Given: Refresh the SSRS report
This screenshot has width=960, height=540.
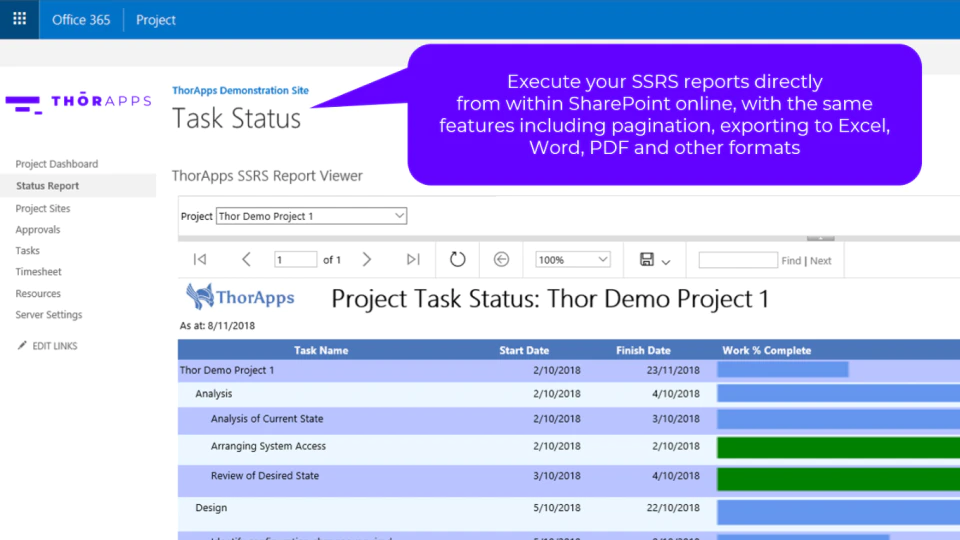Looking at the screenshot, I should [457, 260].
